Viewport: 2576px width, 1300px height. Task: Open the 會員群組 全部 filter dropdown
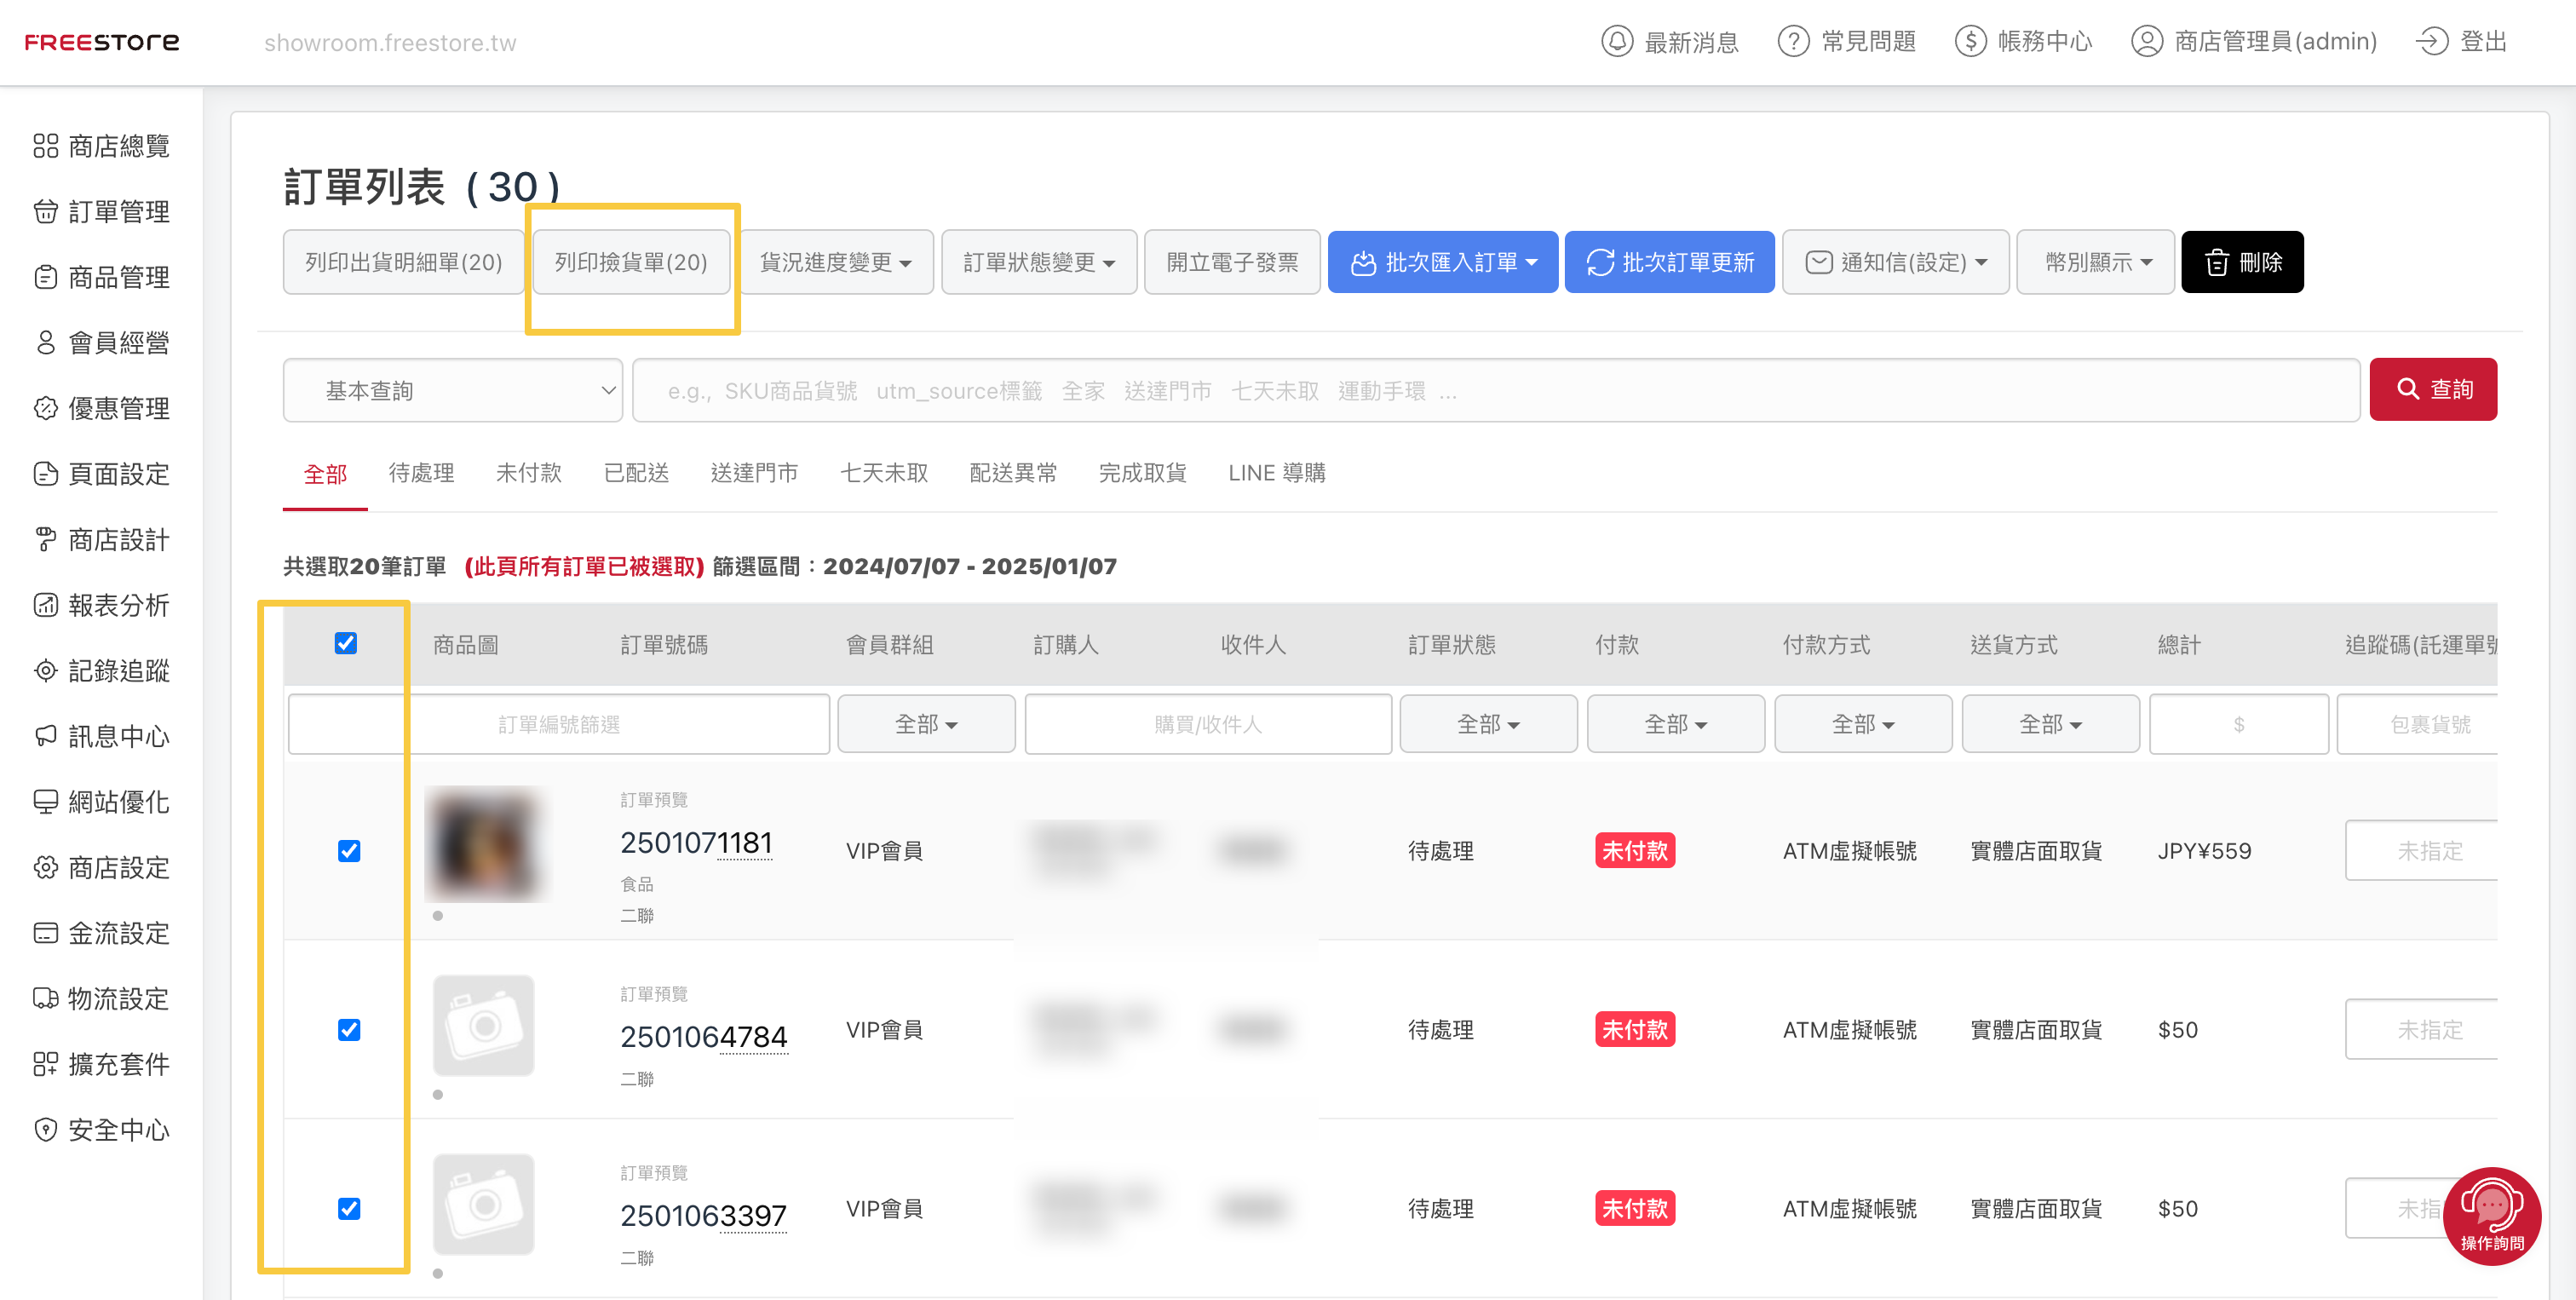926,724
